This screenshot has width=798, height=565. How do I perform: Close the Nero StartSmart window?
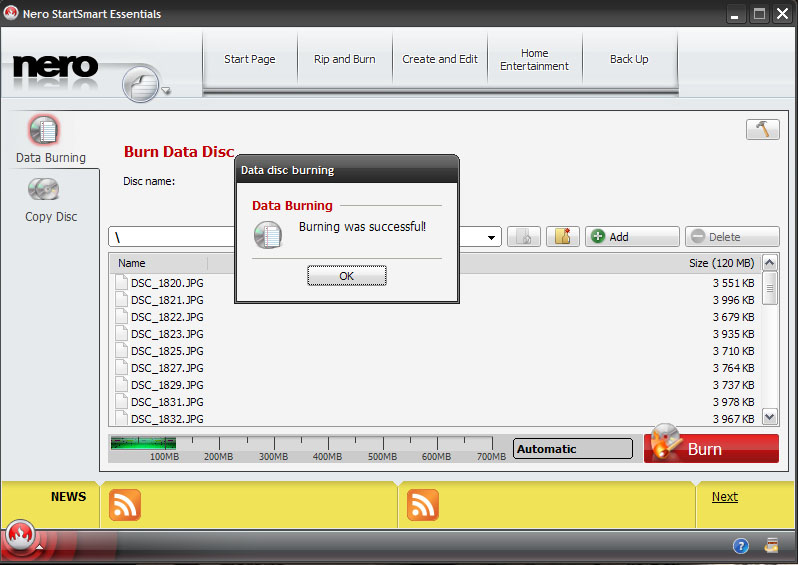point(782,14)
